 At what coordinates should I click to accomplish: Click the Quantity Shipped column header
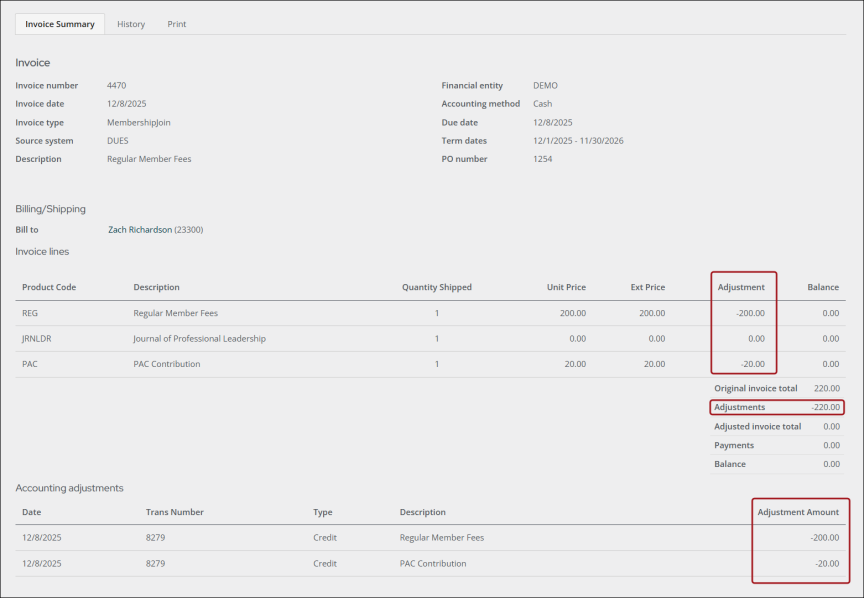436,287
